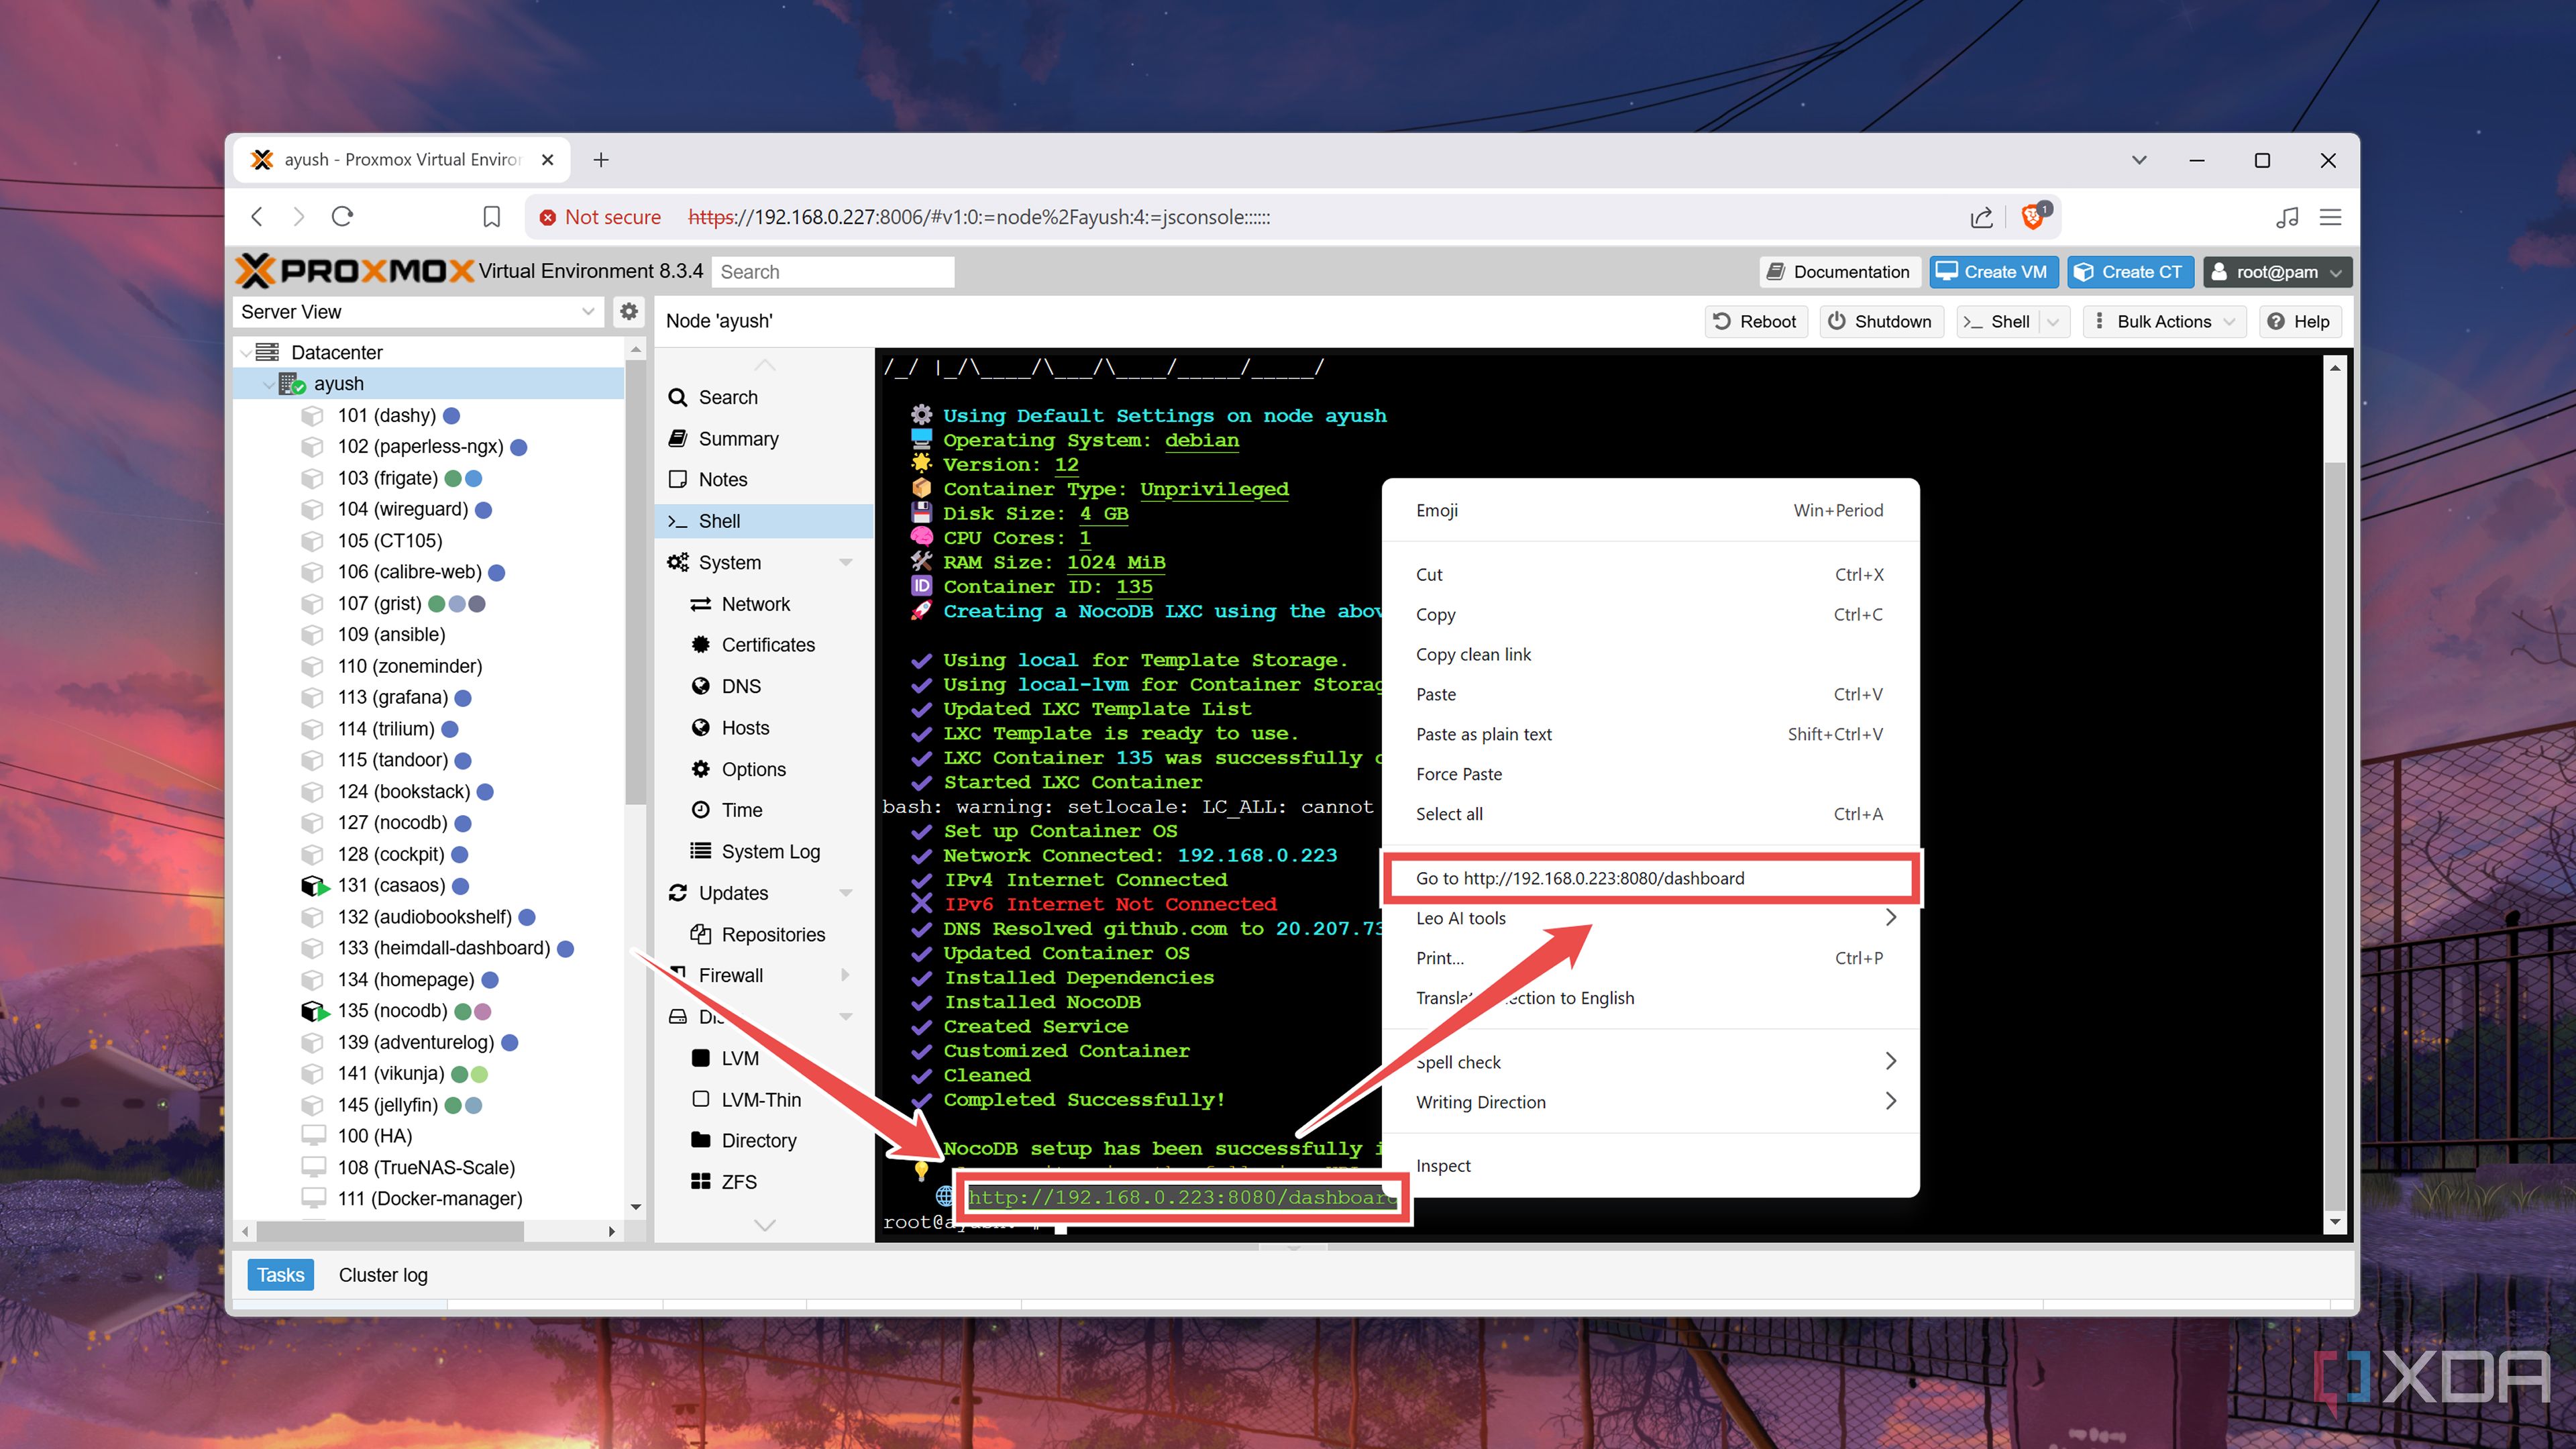Select the Summary panel
This screenshot has height=1449, width=2576.
(x=738, y=438)
